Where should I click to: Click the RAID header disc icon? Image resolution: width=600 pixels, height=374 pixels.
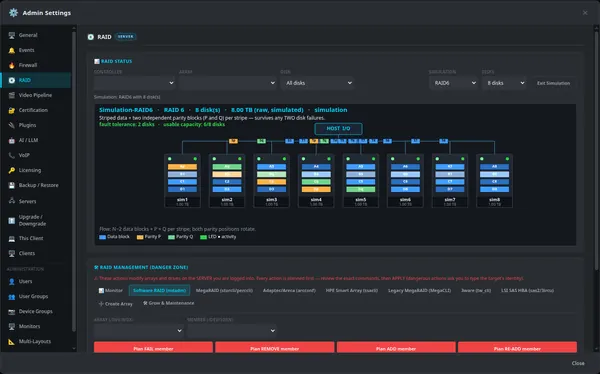(91, 37)
